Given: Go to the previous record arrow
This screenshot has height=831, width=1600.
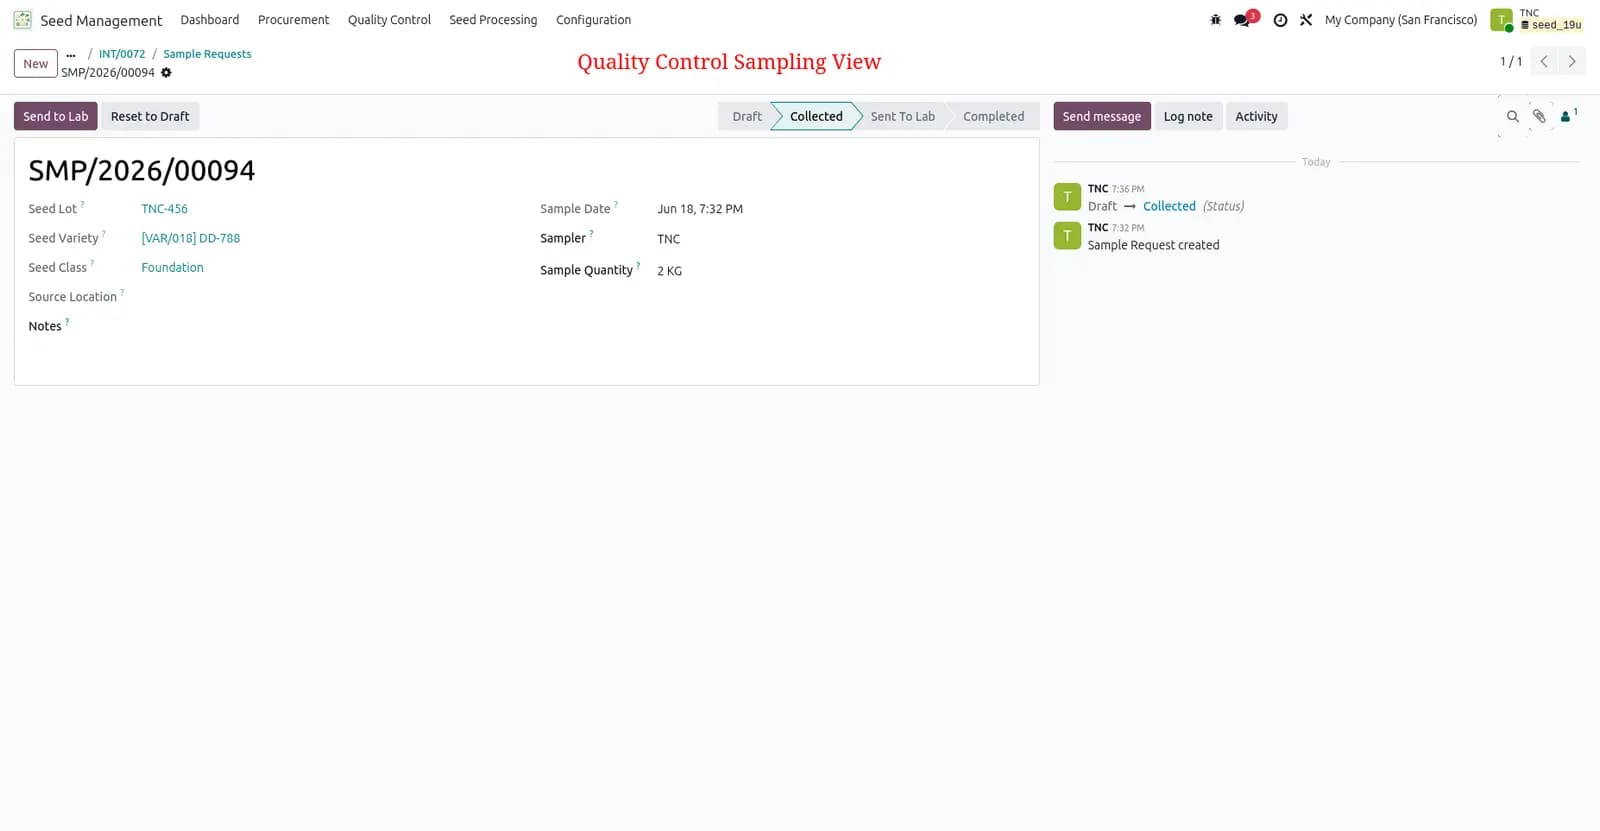Looking at the screenshot, I should point(1544,62).
